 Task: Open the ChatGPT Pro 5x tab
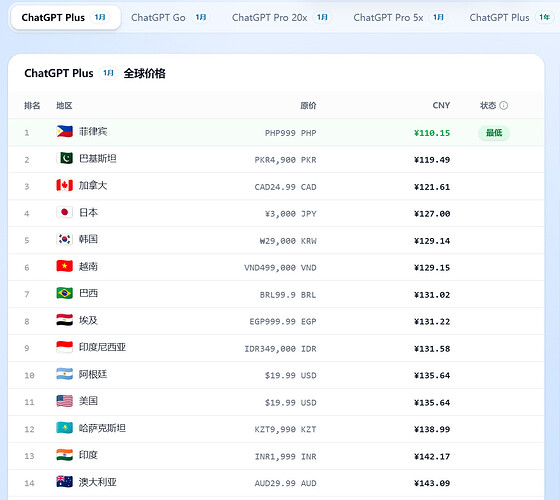[x=399, y=18]
